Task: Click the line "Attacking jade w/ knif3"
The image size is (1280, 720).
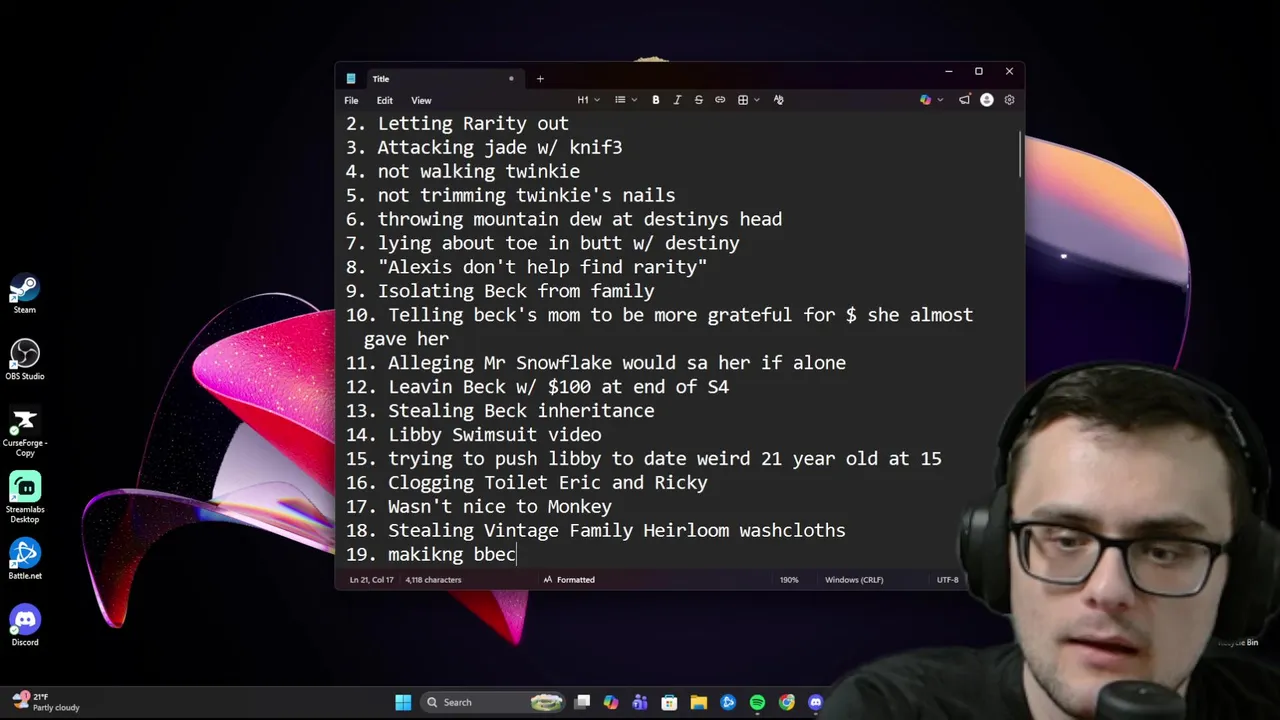Action: pos(500,148)
